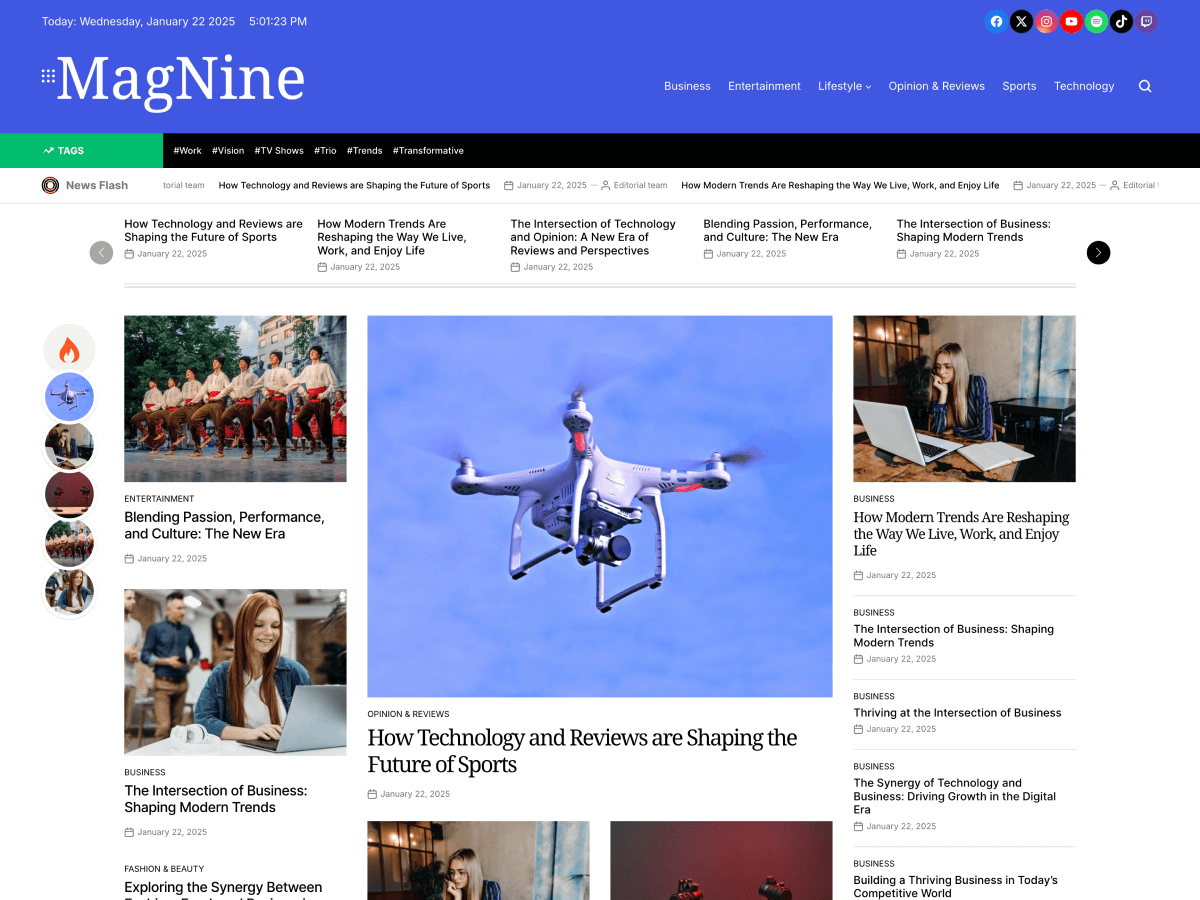Click the OPINION & REVIEWS category label
The width and height of the screenshot is (1200, 900).
408,713
